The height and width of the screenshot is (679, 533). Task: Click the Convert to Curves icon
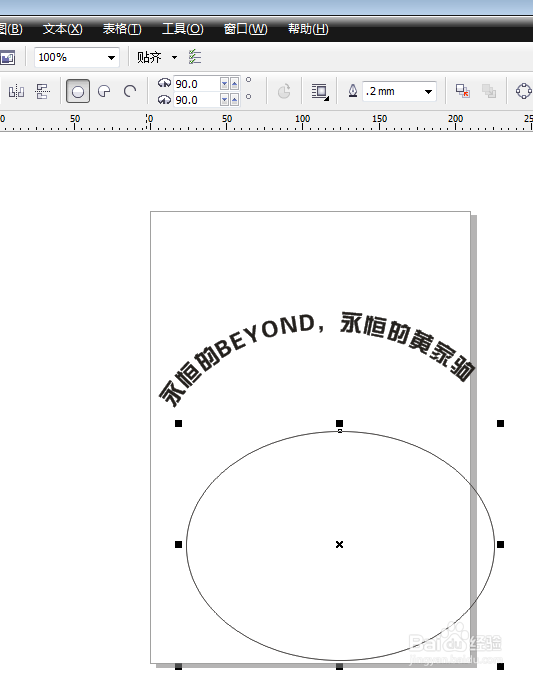click(523, 91)
